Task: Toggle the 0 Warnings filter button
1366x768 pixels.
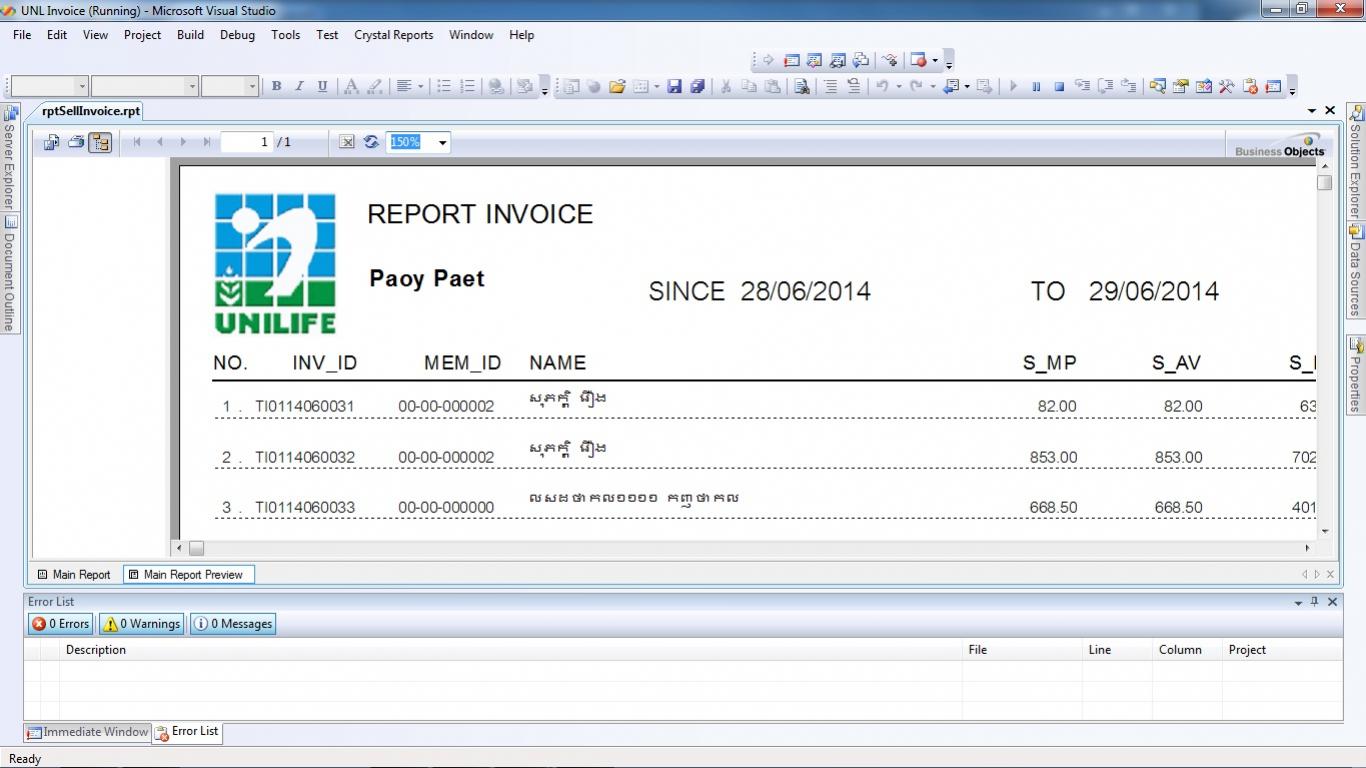Action: [141, 623]
